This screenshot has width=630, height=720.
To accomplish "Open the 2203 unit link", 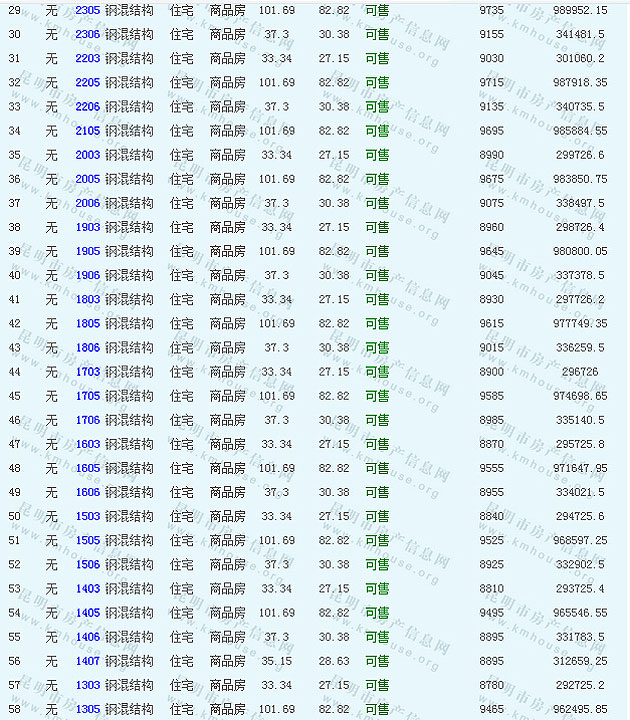I will (x=87, y=58).
